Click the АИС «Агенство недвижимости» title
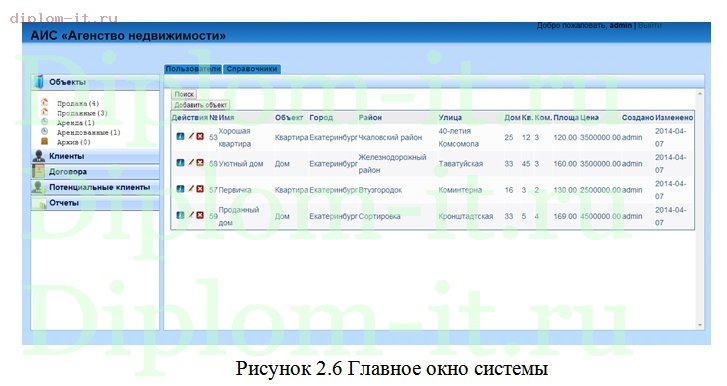Screen dimensions: 727x386 (128, 36)
